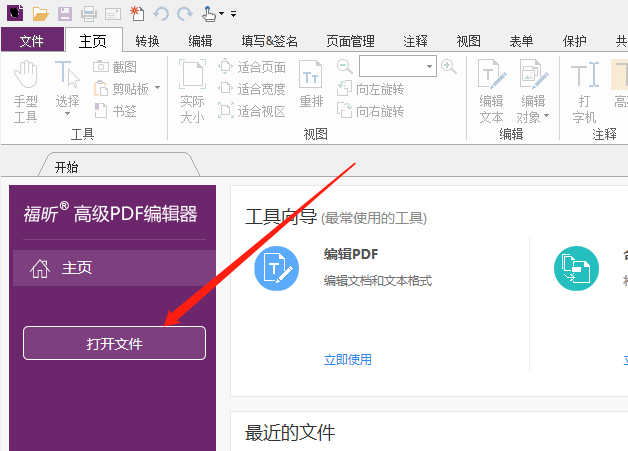This screenshot has height=451, width=628.
Task: Click the Snapshot (截图) tool
Action: (115, 67)
